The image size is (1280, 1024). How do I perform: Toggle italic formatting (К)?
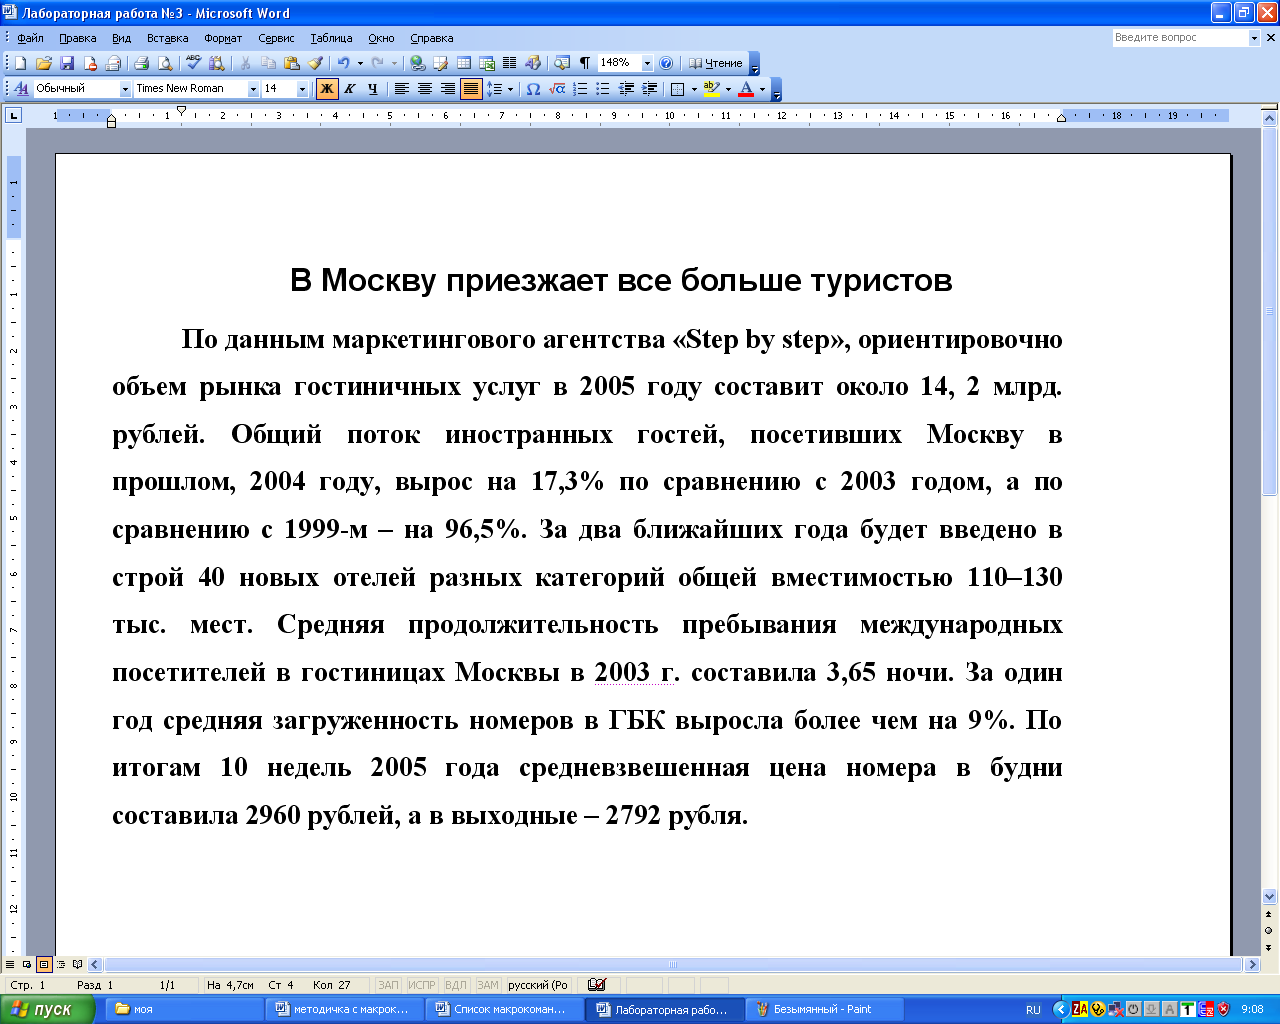350,89
